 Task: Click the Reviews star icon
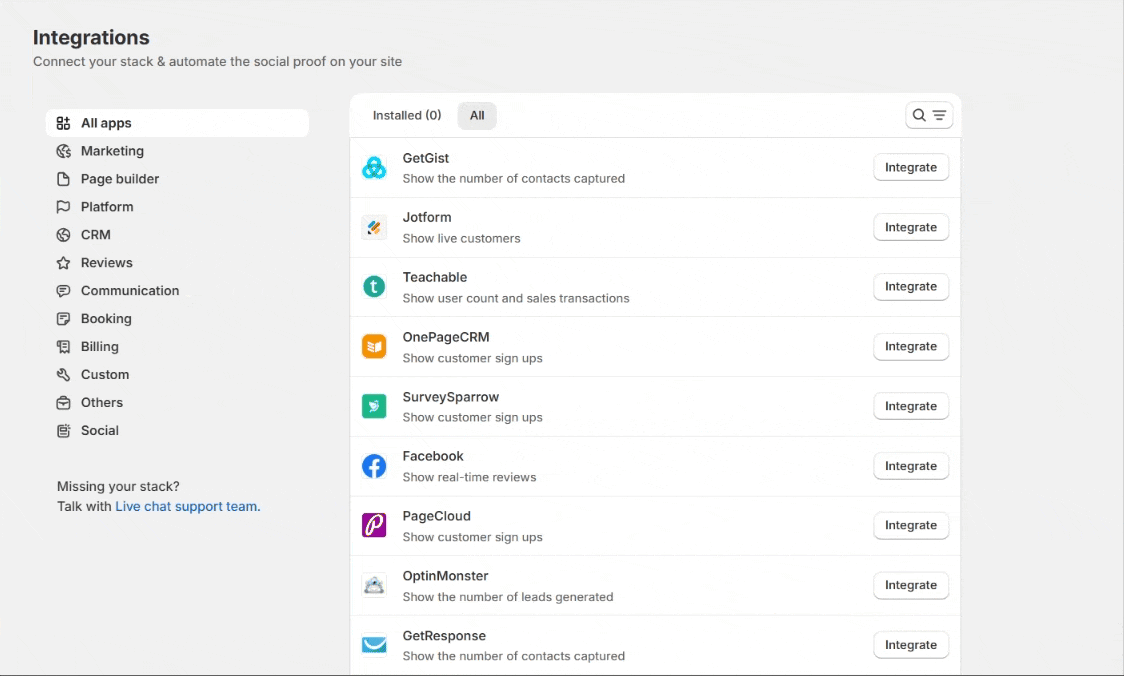click(63, 263)
